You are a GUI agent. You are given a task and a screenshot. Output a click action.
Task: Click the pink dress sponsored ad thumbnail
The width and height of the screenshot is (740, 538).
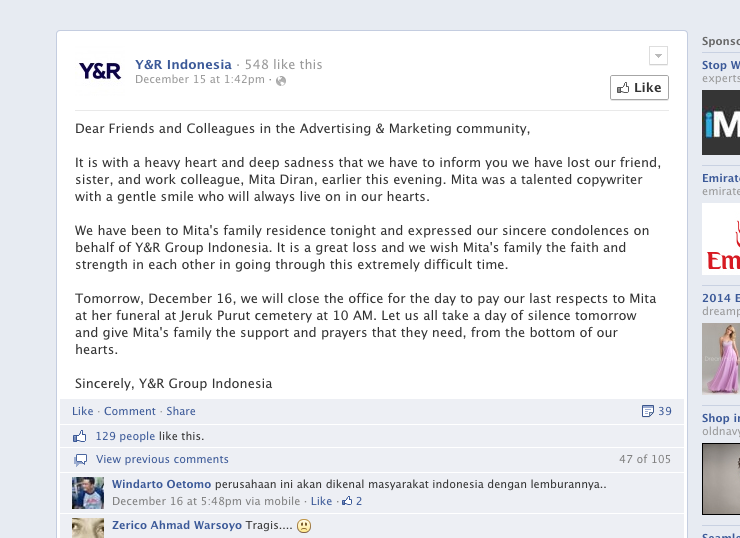pyautogui.click(x=719, y=358)
